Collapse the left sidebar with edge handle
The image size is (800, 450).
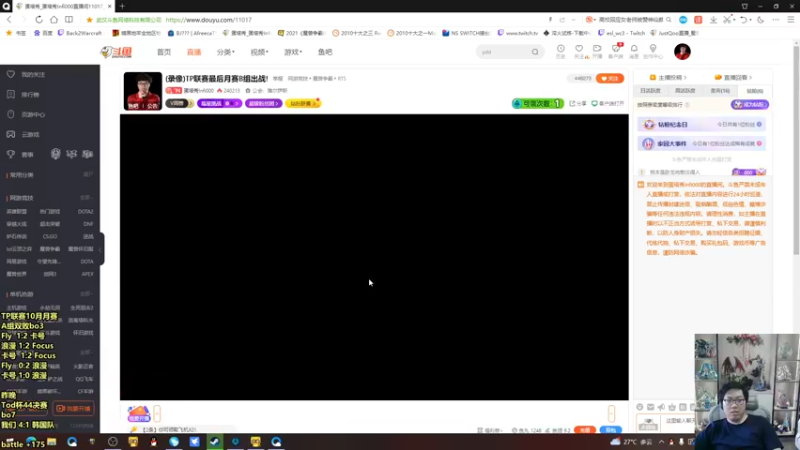pyautogui.click(x=102, y=248)
